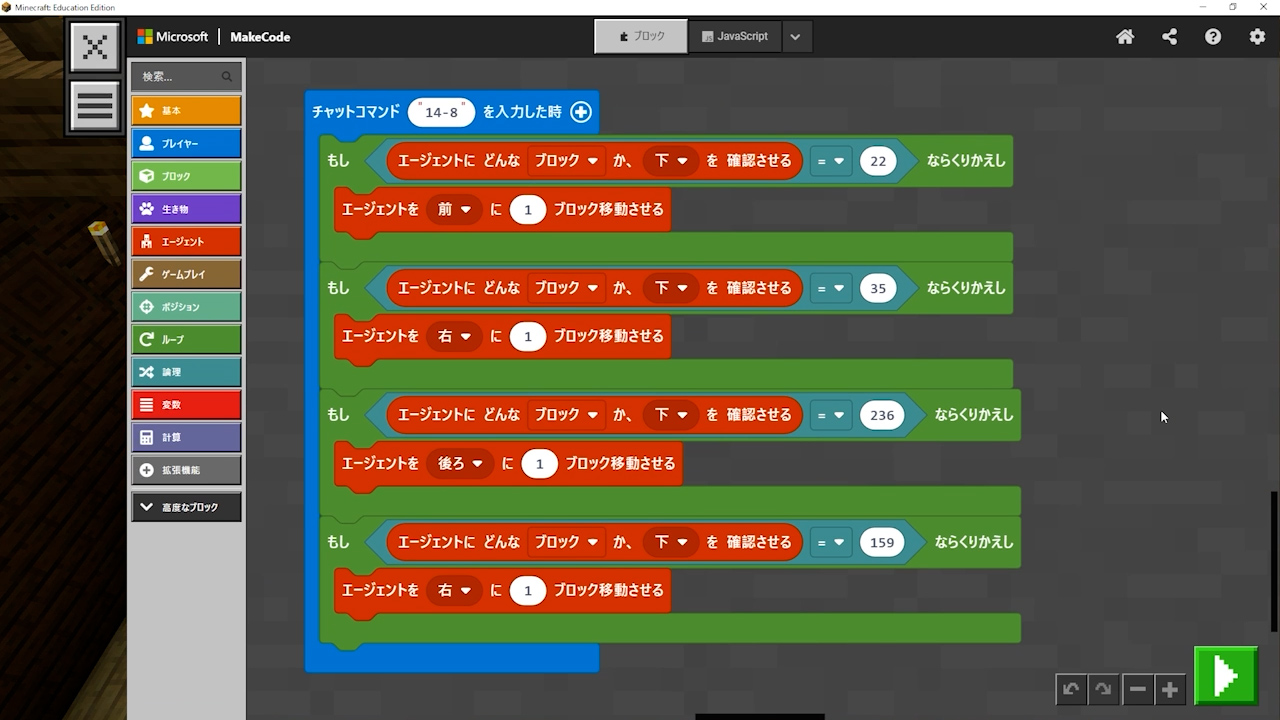The image size is (1280, 720).
Task: Switch to the JavaScript editor tab
Action: tap(735, 37)
